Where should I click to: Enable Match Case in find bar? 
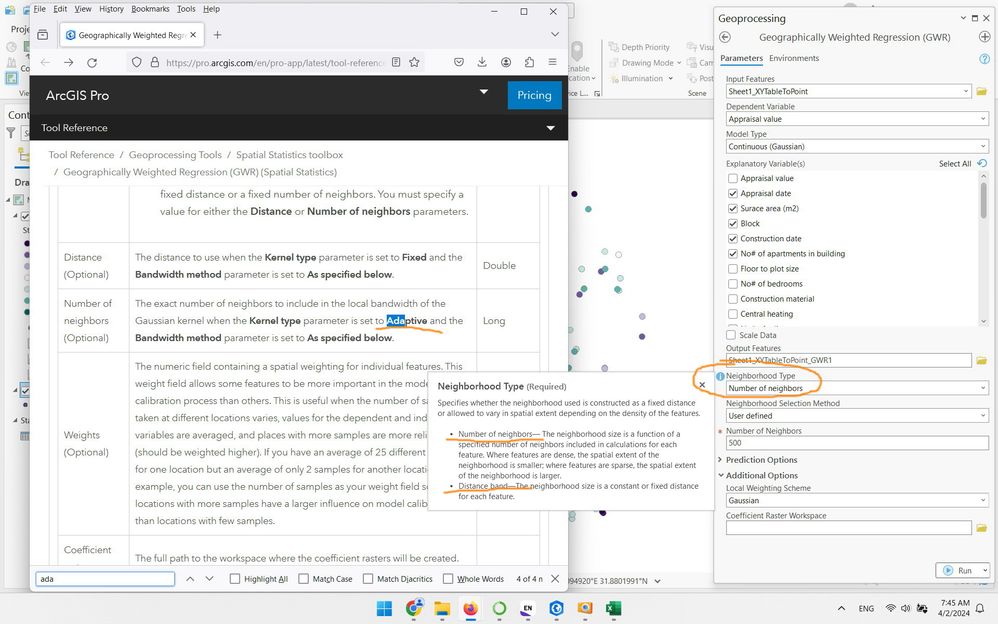[x=304, y=579]
